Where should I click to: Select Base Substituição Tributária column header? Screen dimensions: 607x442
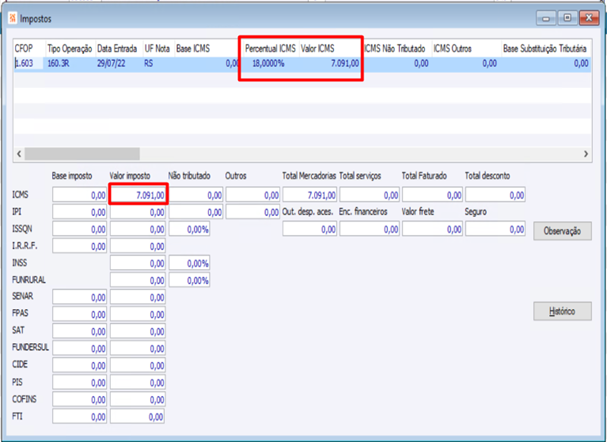point(546,49)
